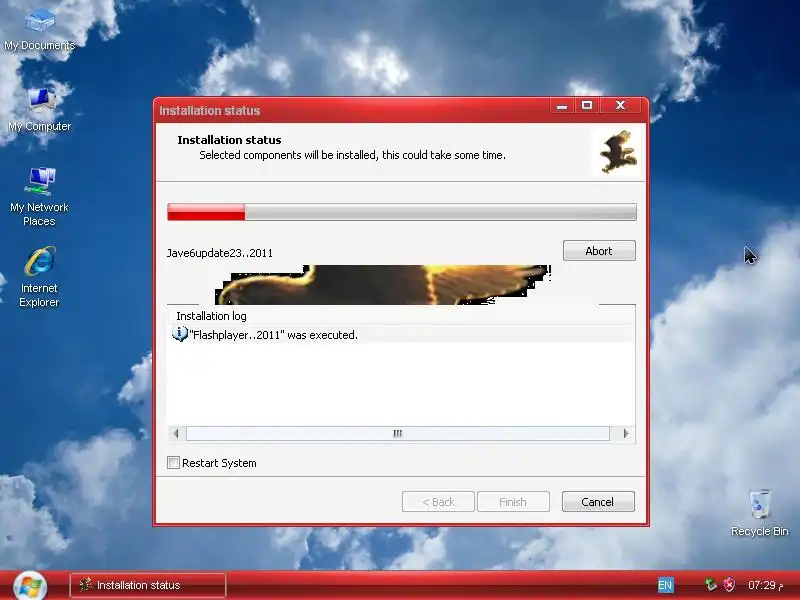Viewport: 800px width, 600px height.
Task: Click the Cancel button
Action: [x=598, y=502]
